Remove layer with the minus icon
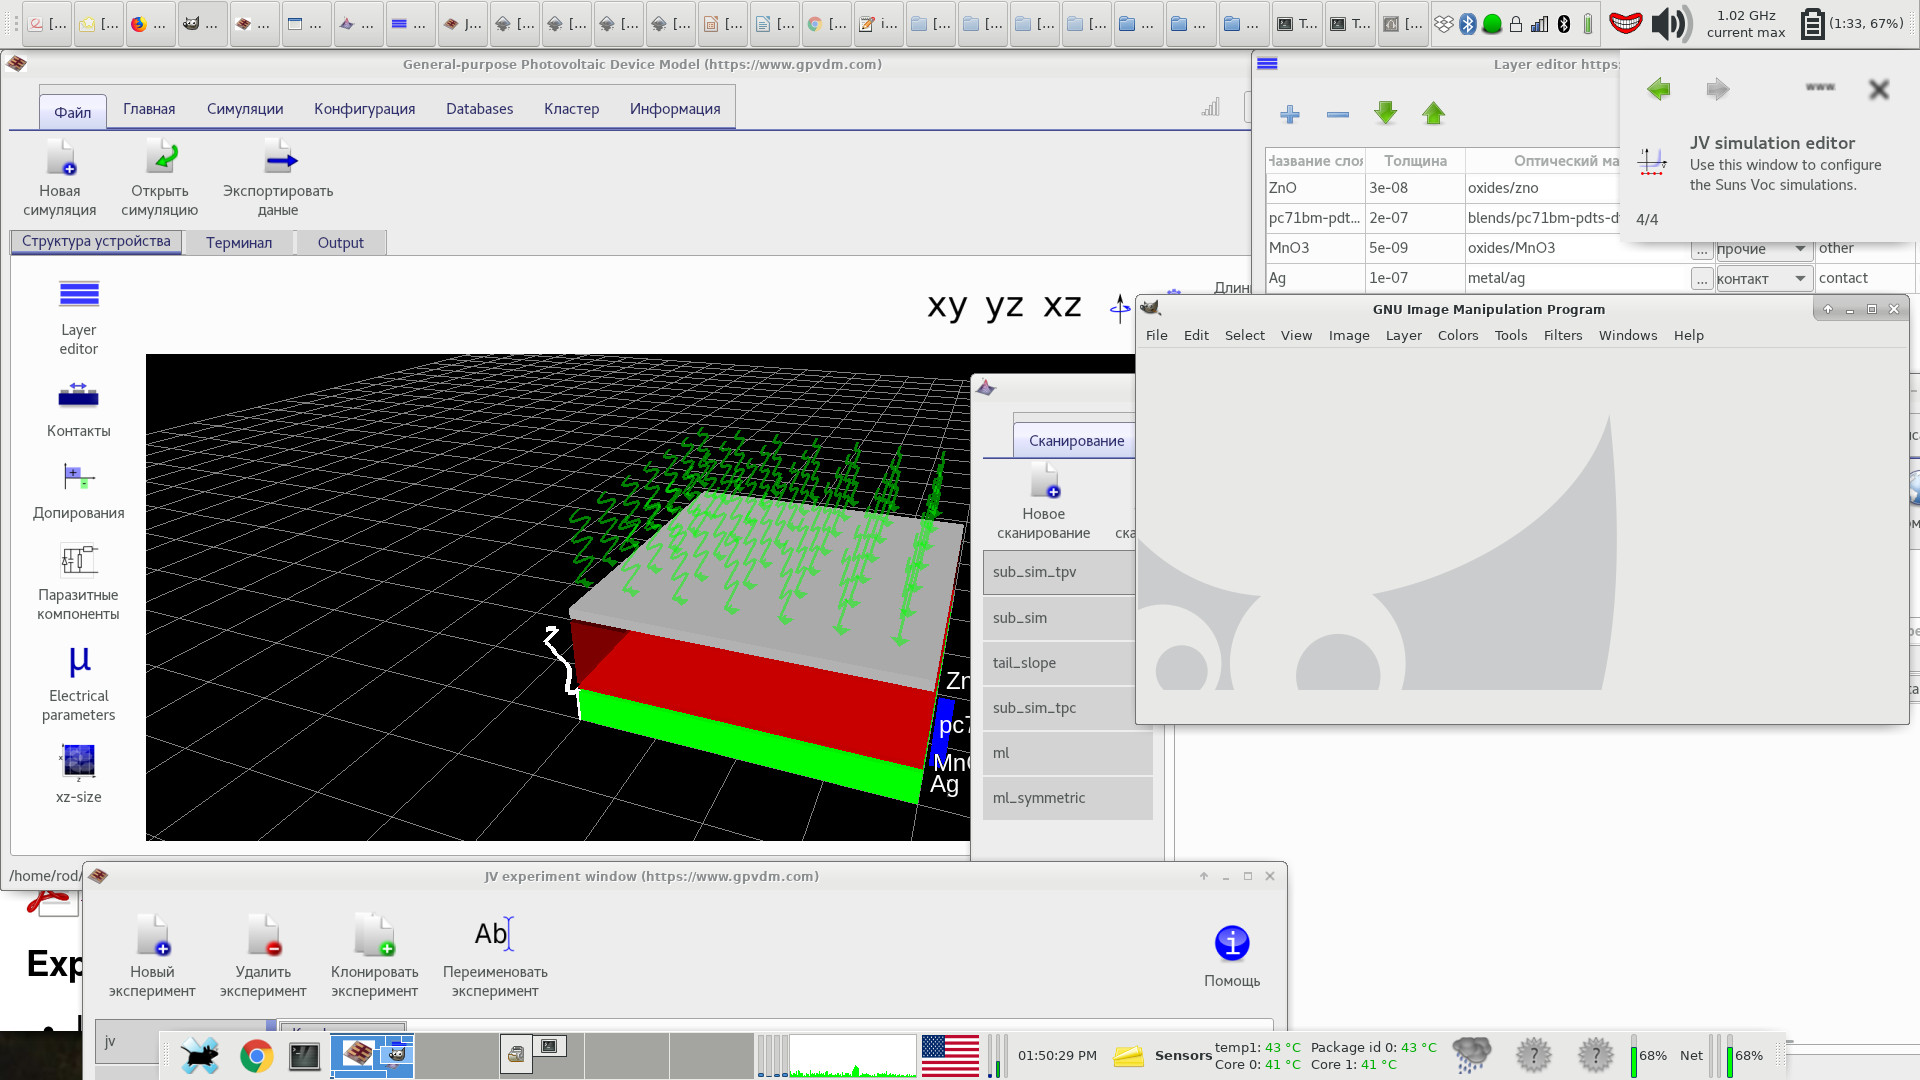The width and height of the screenshot is (1920, 1080). coord(1338,114)
